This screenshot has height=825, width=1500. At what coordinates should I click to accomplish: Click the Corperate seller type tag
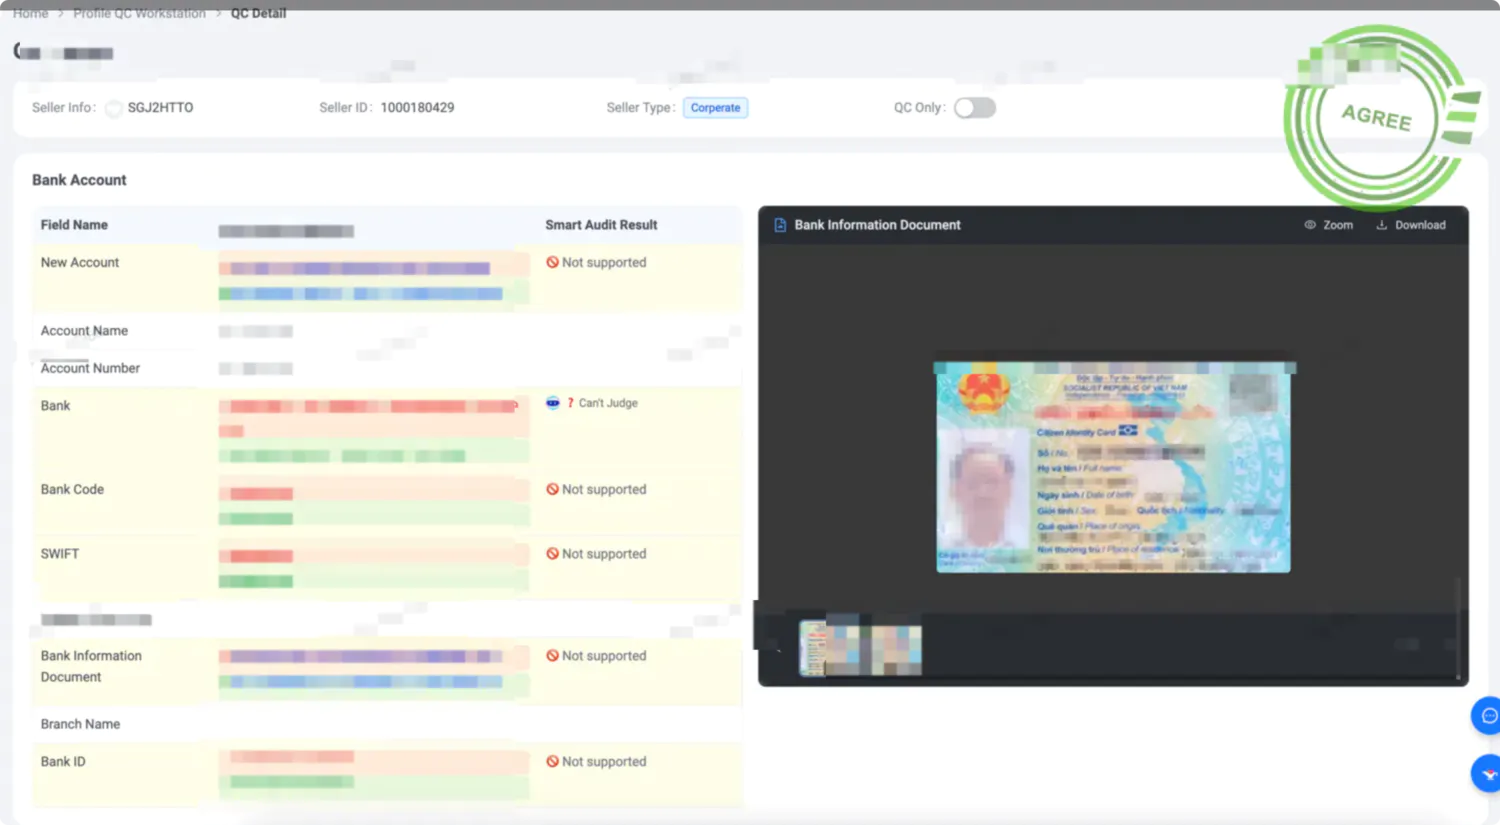[715, 108]
